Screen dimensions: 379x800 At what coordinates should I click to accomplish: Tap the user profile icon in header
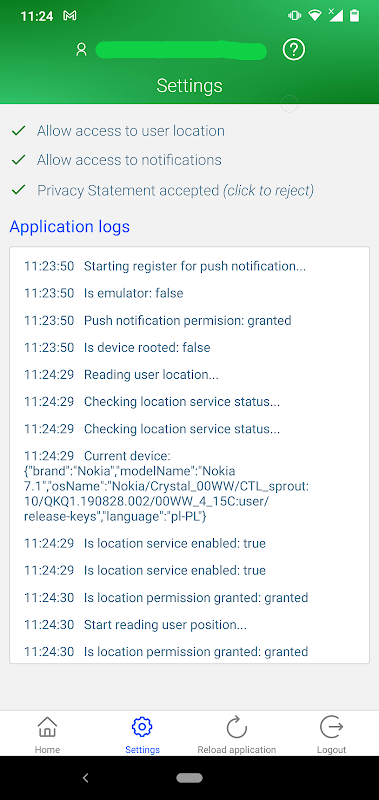(x=81, y=49)
